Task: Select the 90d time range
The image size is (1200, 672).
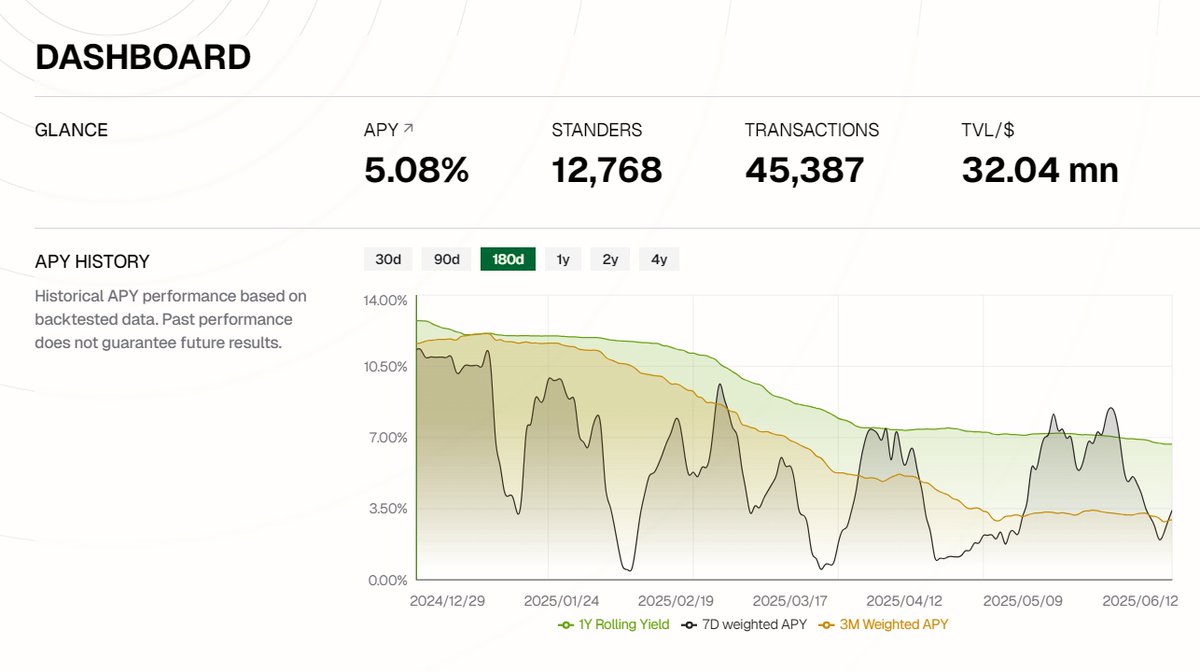Action: 446,259
